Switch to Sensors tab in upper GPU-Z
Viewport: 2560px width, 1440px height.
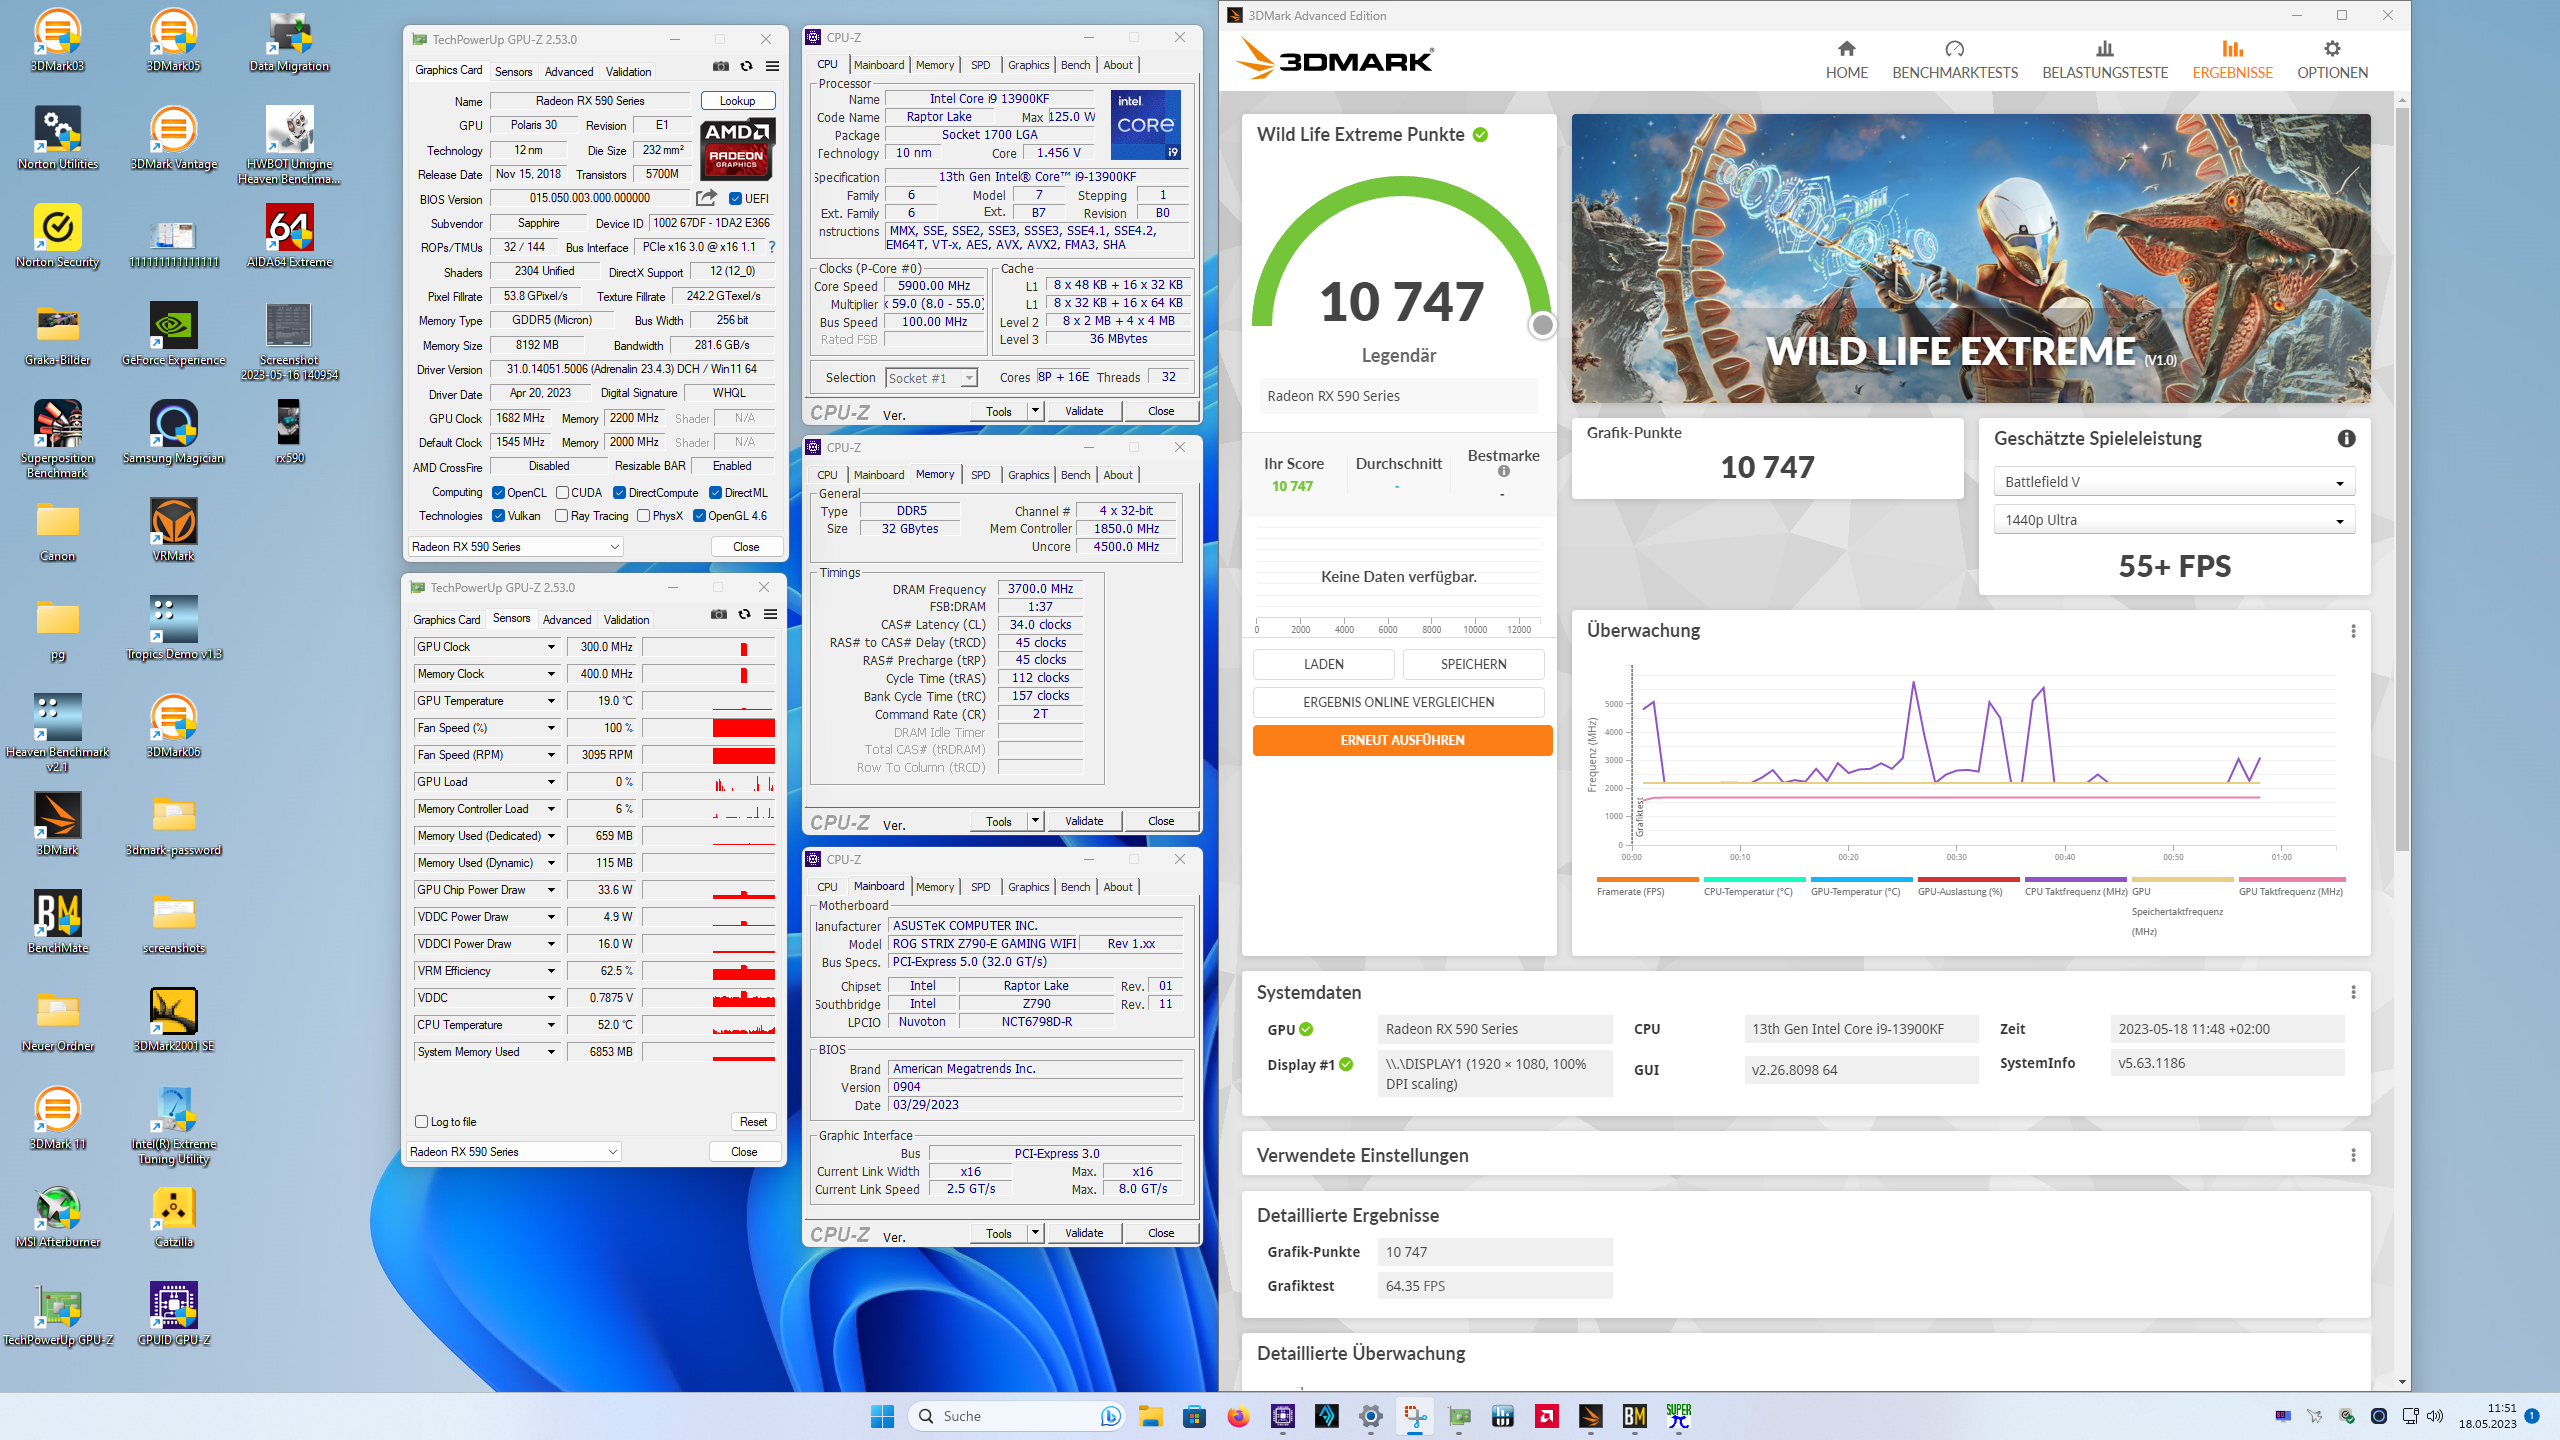513,72
